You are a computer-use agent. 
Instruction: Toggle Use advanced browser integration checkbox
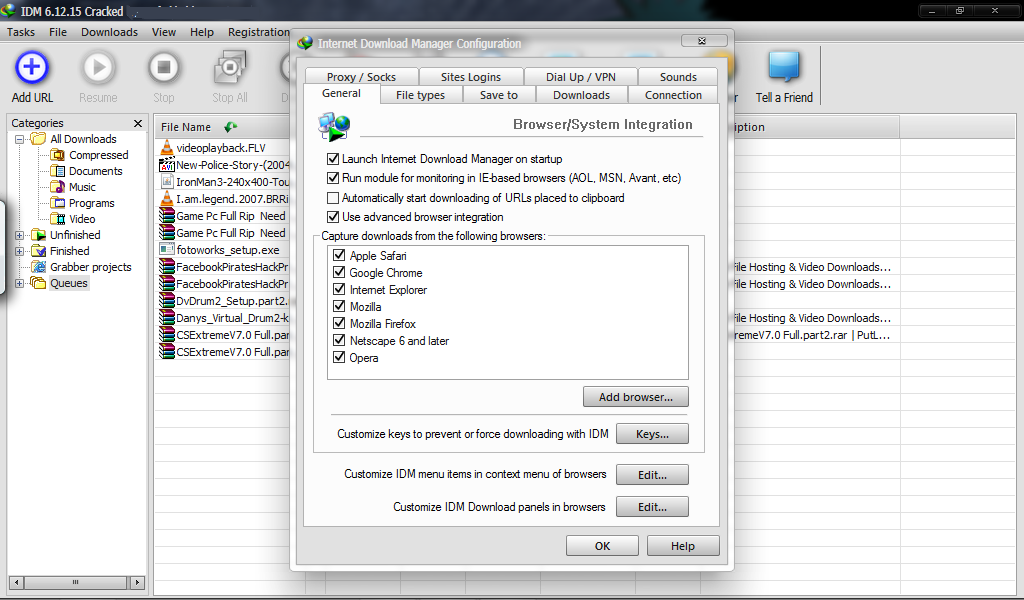[333, 217]
